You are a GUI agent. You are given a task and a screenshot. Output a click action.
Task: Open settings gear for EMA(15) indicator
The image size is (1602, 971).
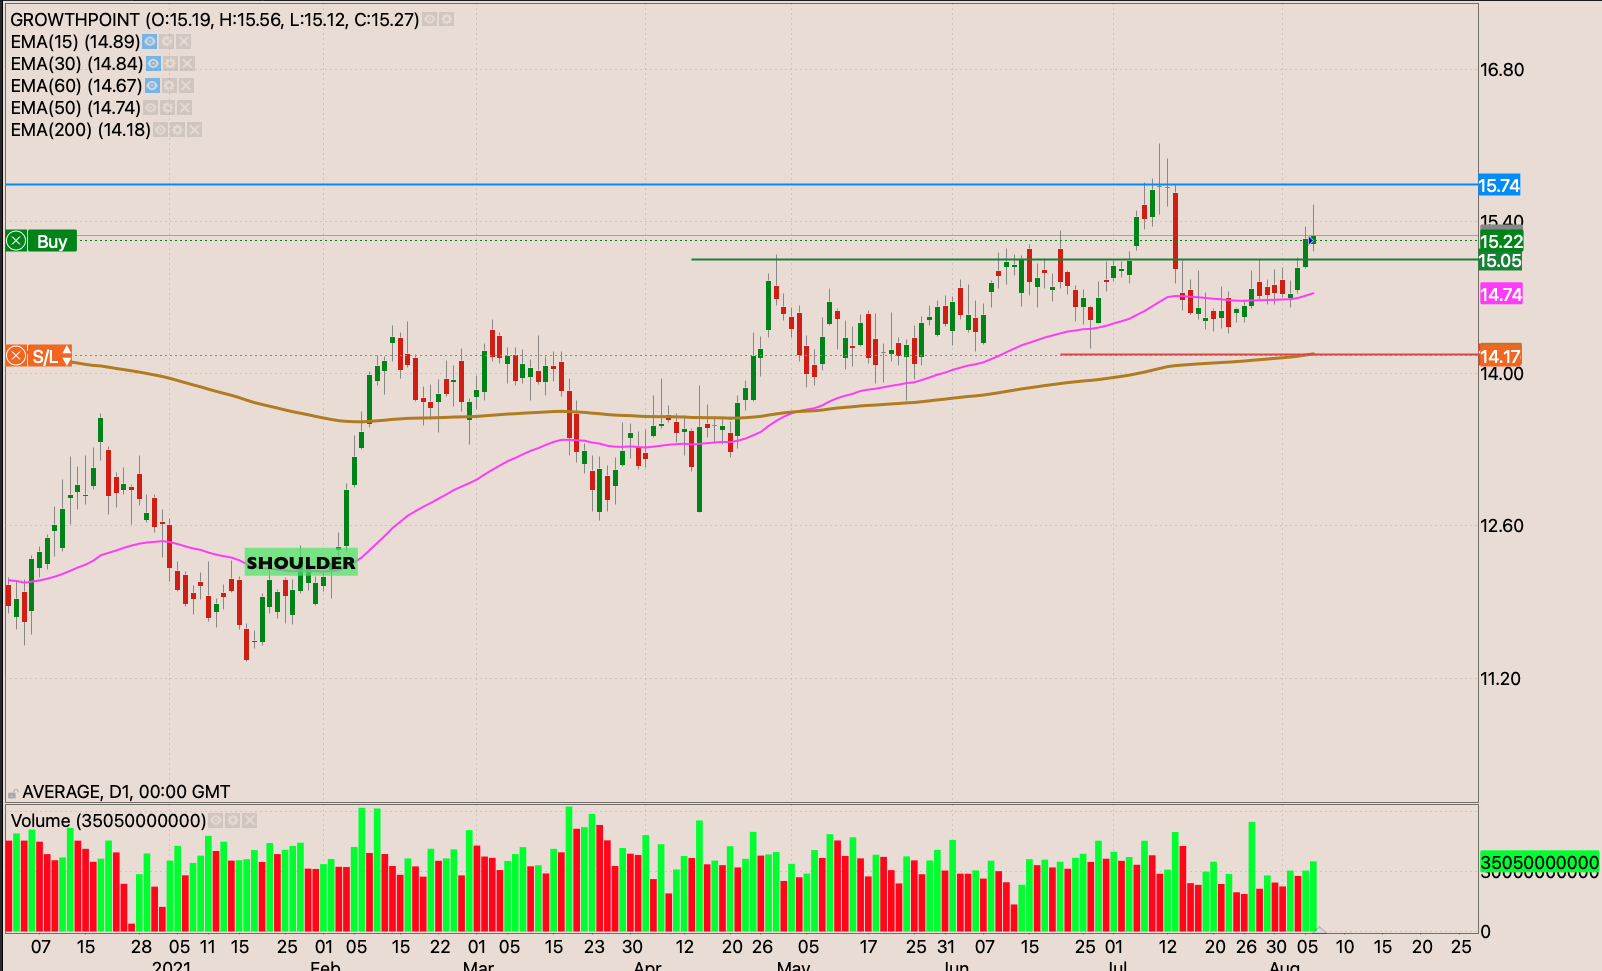[x=167, y=42]
